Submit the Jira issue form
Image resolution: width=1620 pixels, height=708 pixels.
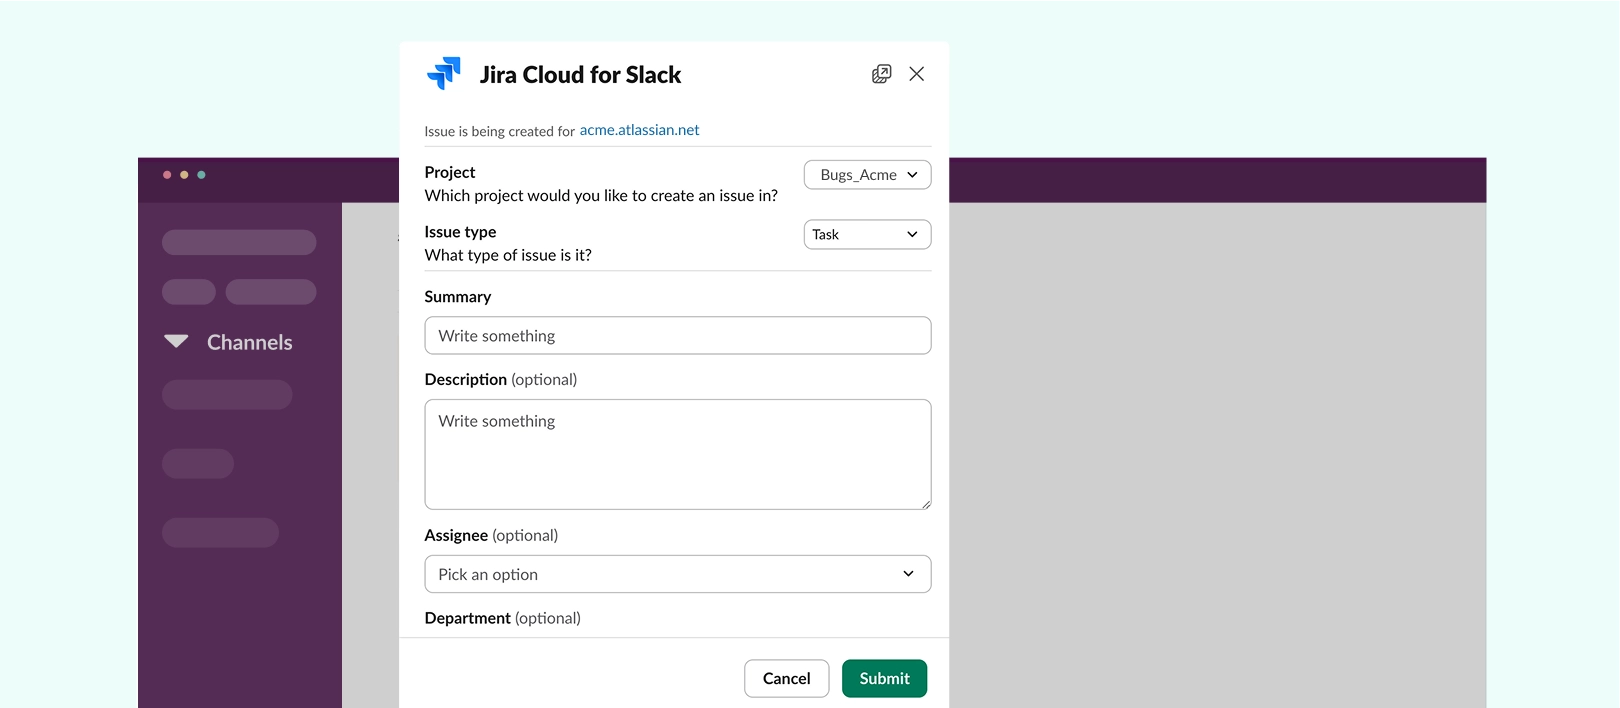click(x=884, y=678)
